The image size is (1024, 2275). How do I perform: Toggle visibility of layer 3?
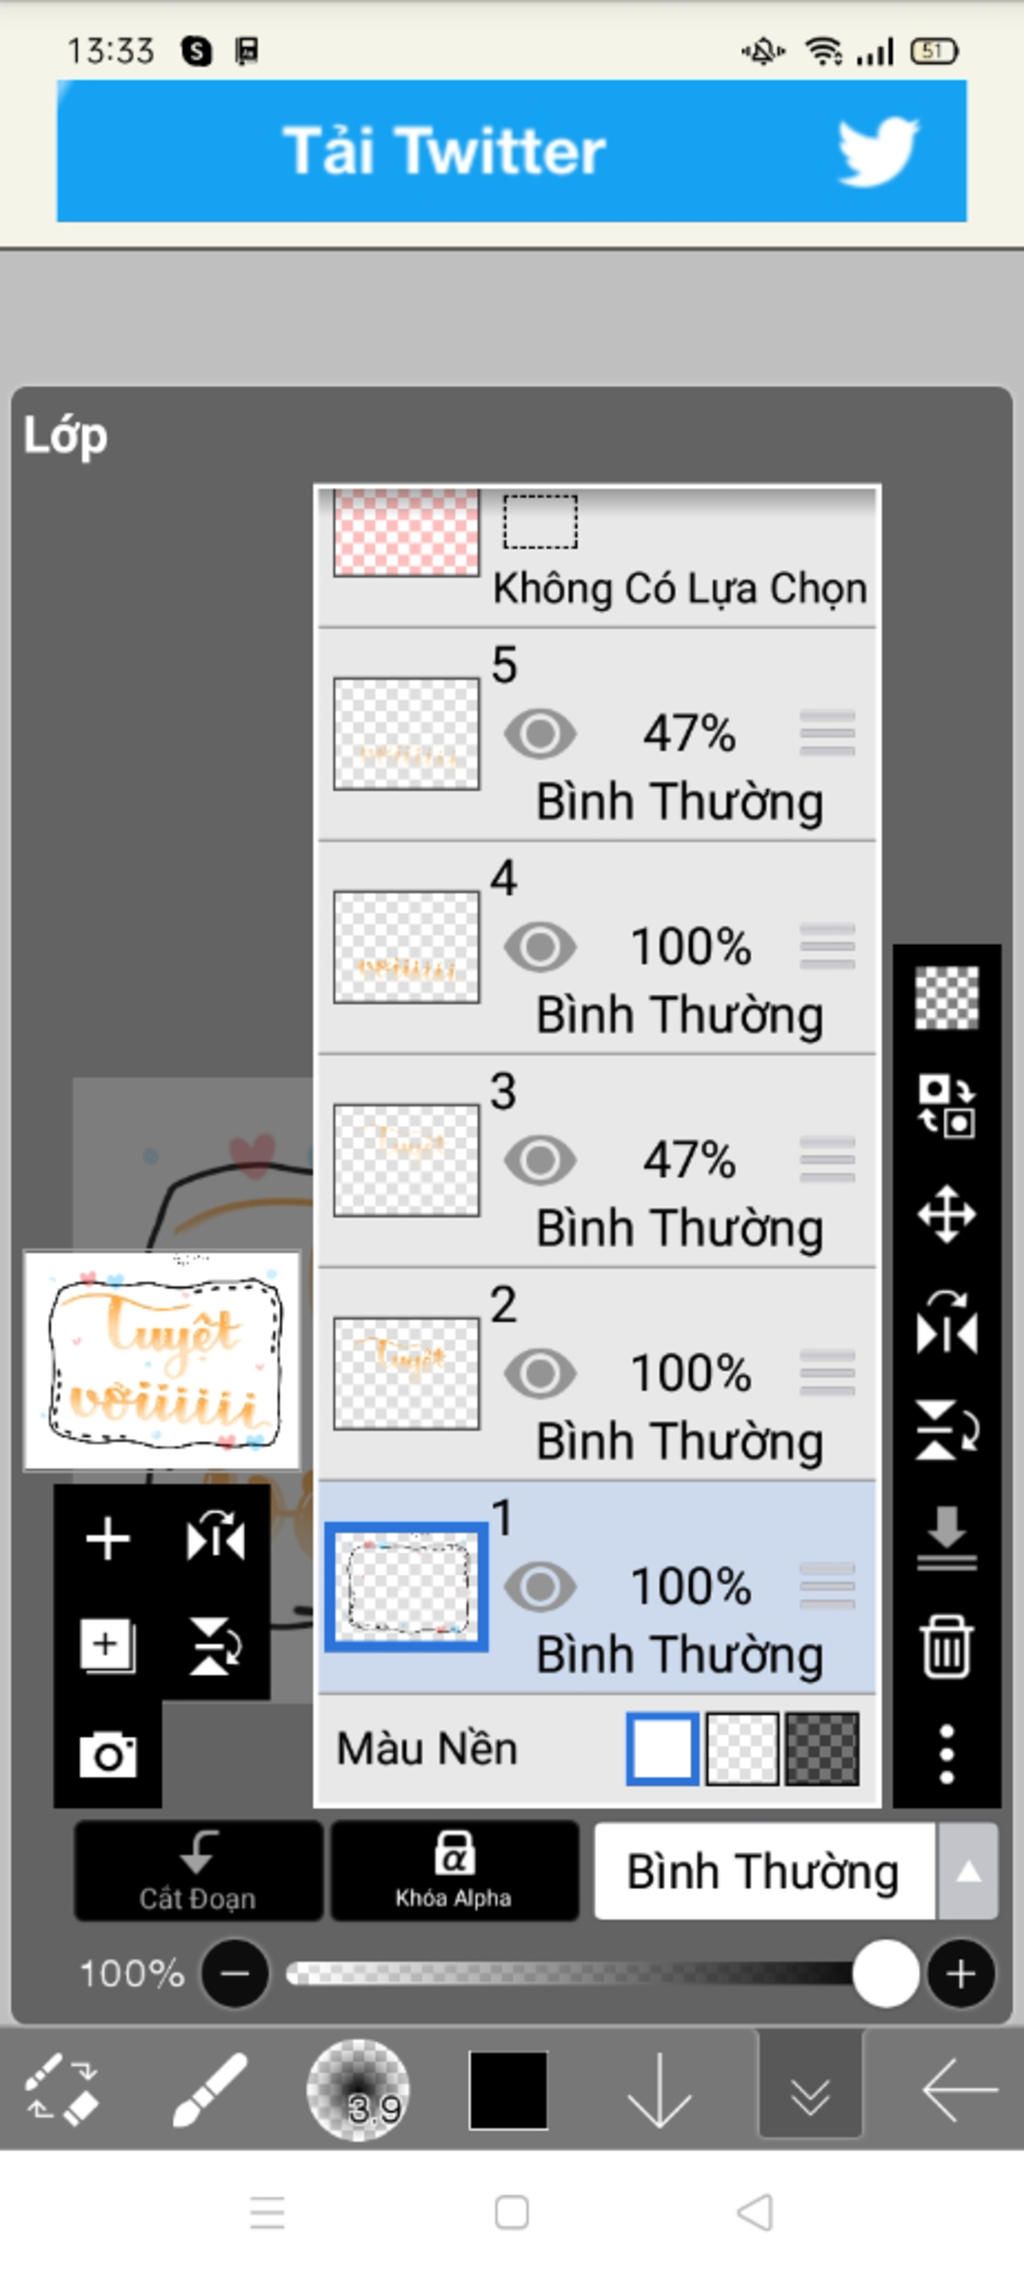pyautogui.click(x=540, y=1160)
